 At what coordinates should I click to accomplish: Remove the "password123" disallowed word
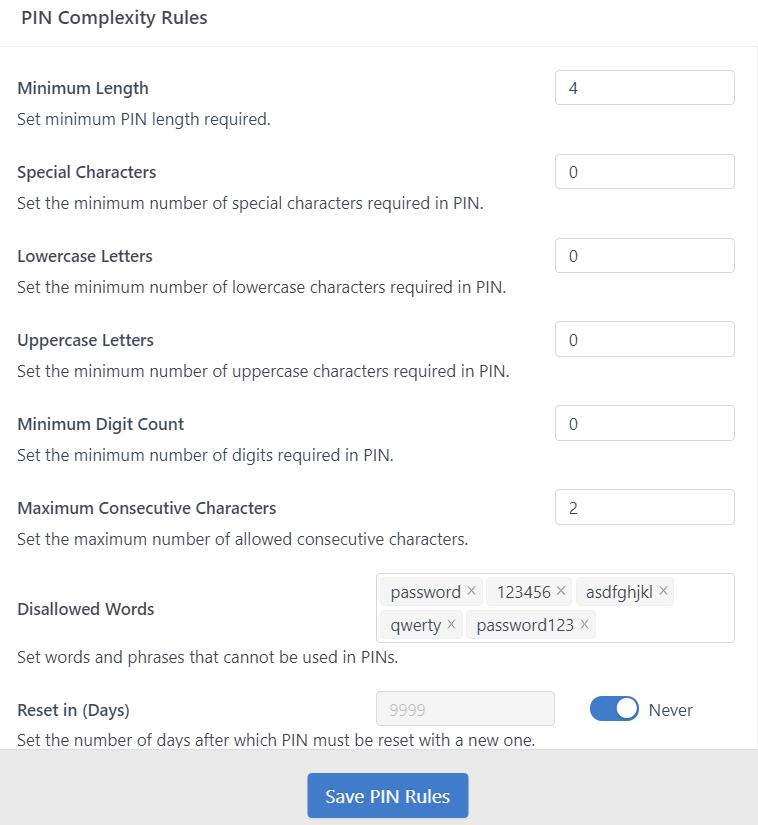point(585,625)
